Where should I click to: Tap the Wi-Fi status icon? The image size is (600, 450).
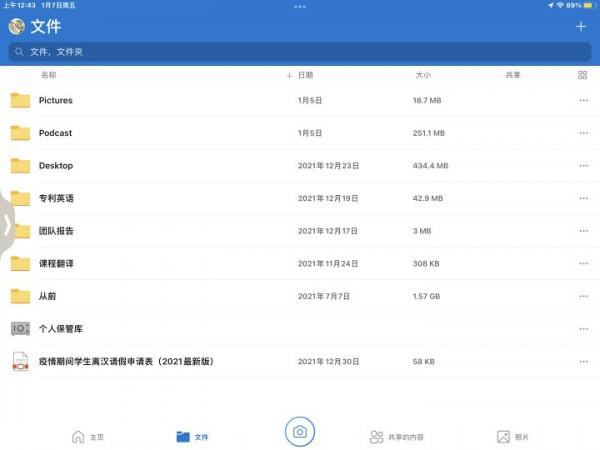click(560, 5)
